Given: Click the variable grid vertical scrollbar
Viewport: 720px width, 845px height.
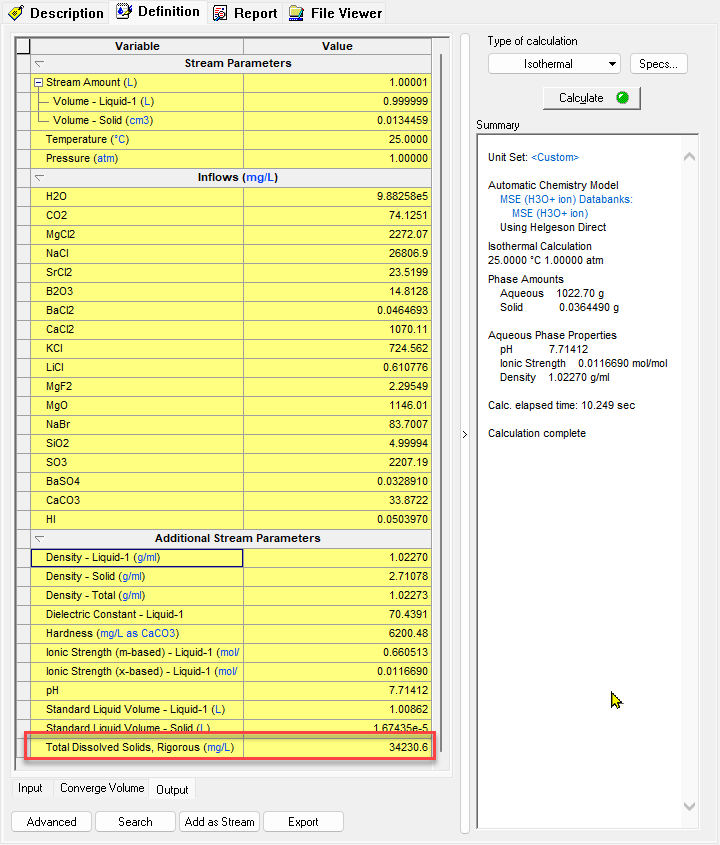Looking at the screenshot, I should pyautogui.click(x=441, y=401).
